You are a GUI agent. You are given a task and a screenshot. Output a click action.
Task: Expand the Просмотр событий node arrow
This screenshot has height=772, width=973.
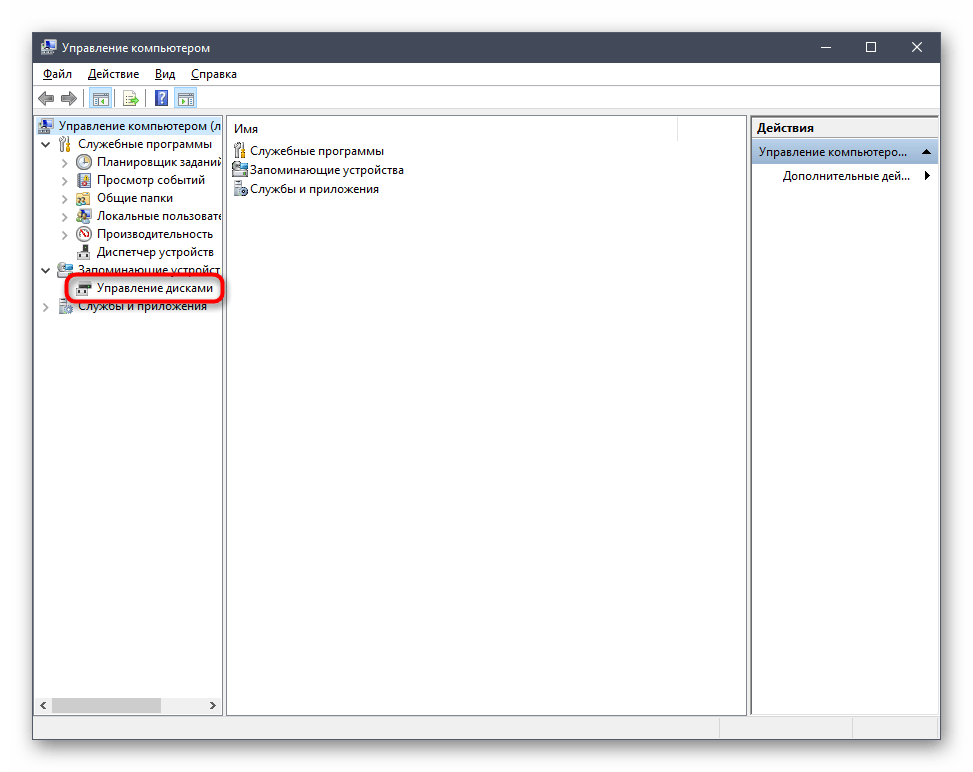65,180
